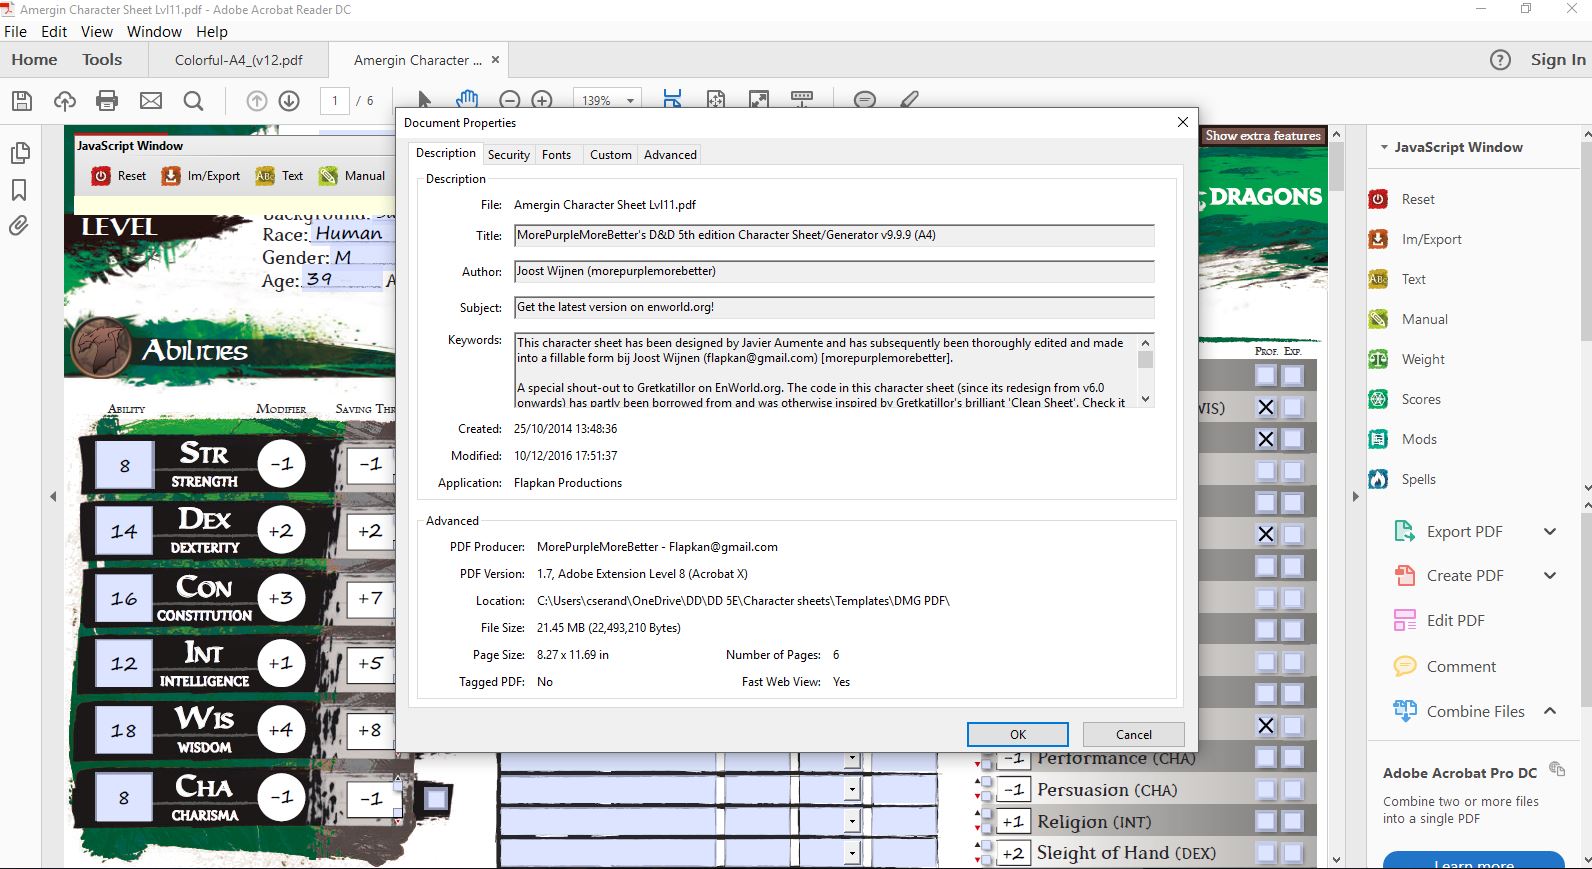Click the Save file icon in toolbar
This screenshot has width=1592, height=869.
click(22, 100)
